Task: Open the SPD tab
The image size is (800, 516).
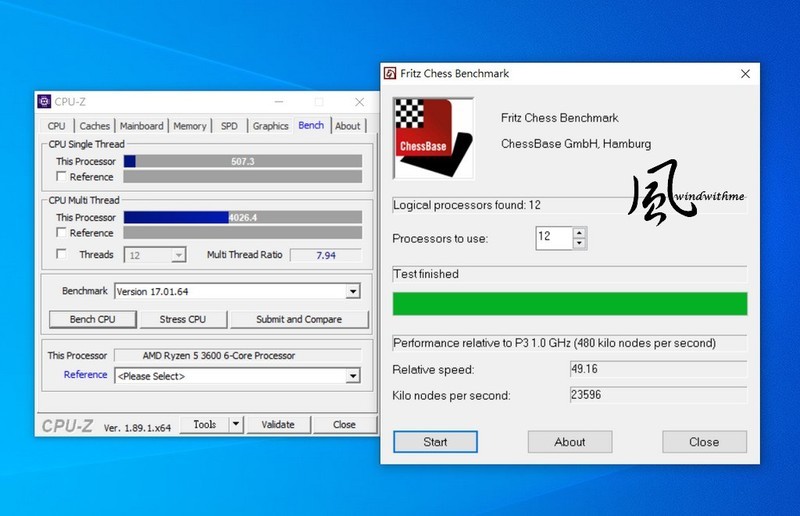Action: [229, 126]
